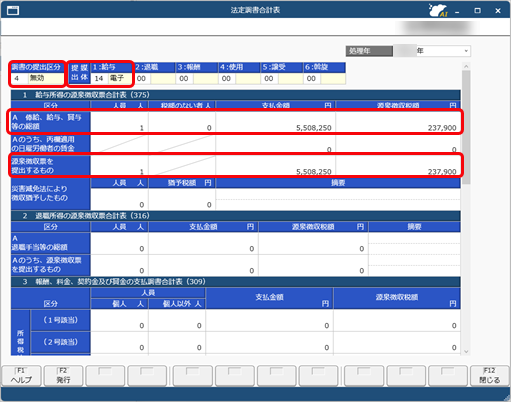
Task: Click the 摘要 field in 災害減免法 row
Action: (x=338, y=199)
